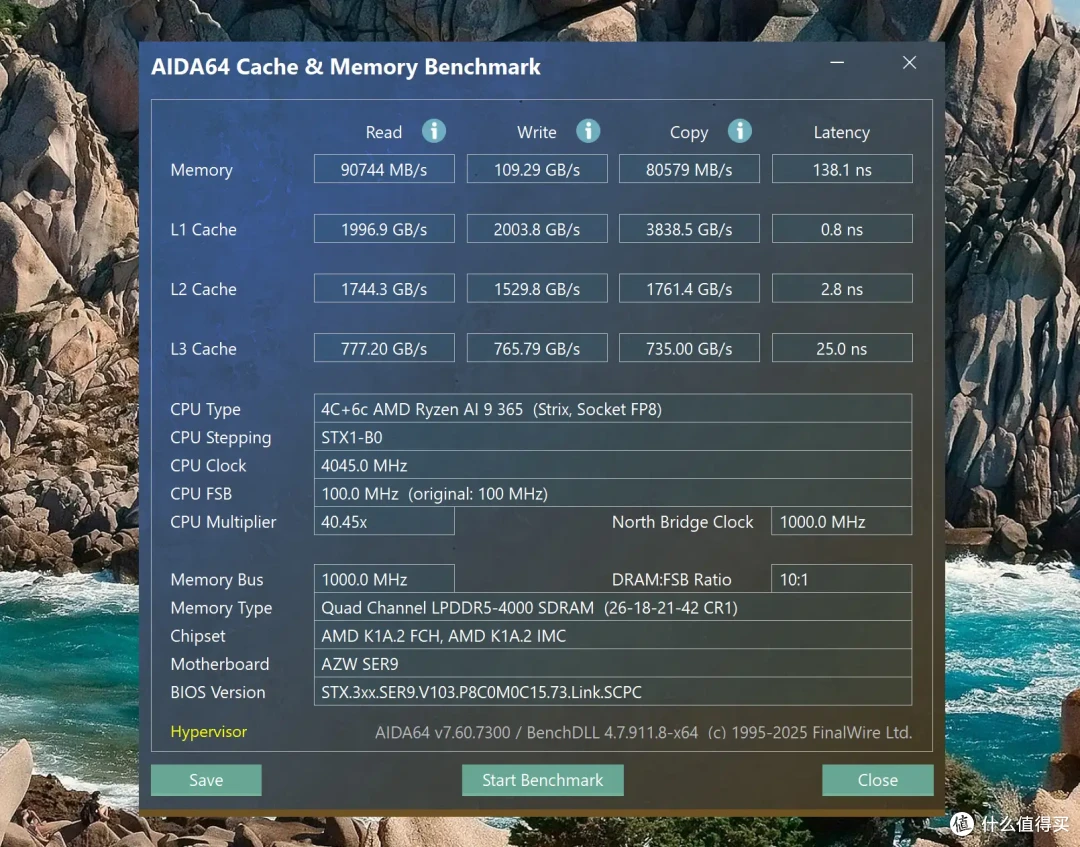1080x847 pixels.
Task: Click the L3 Cache row label
Action: pyautogui.click(x=203, y=349)
